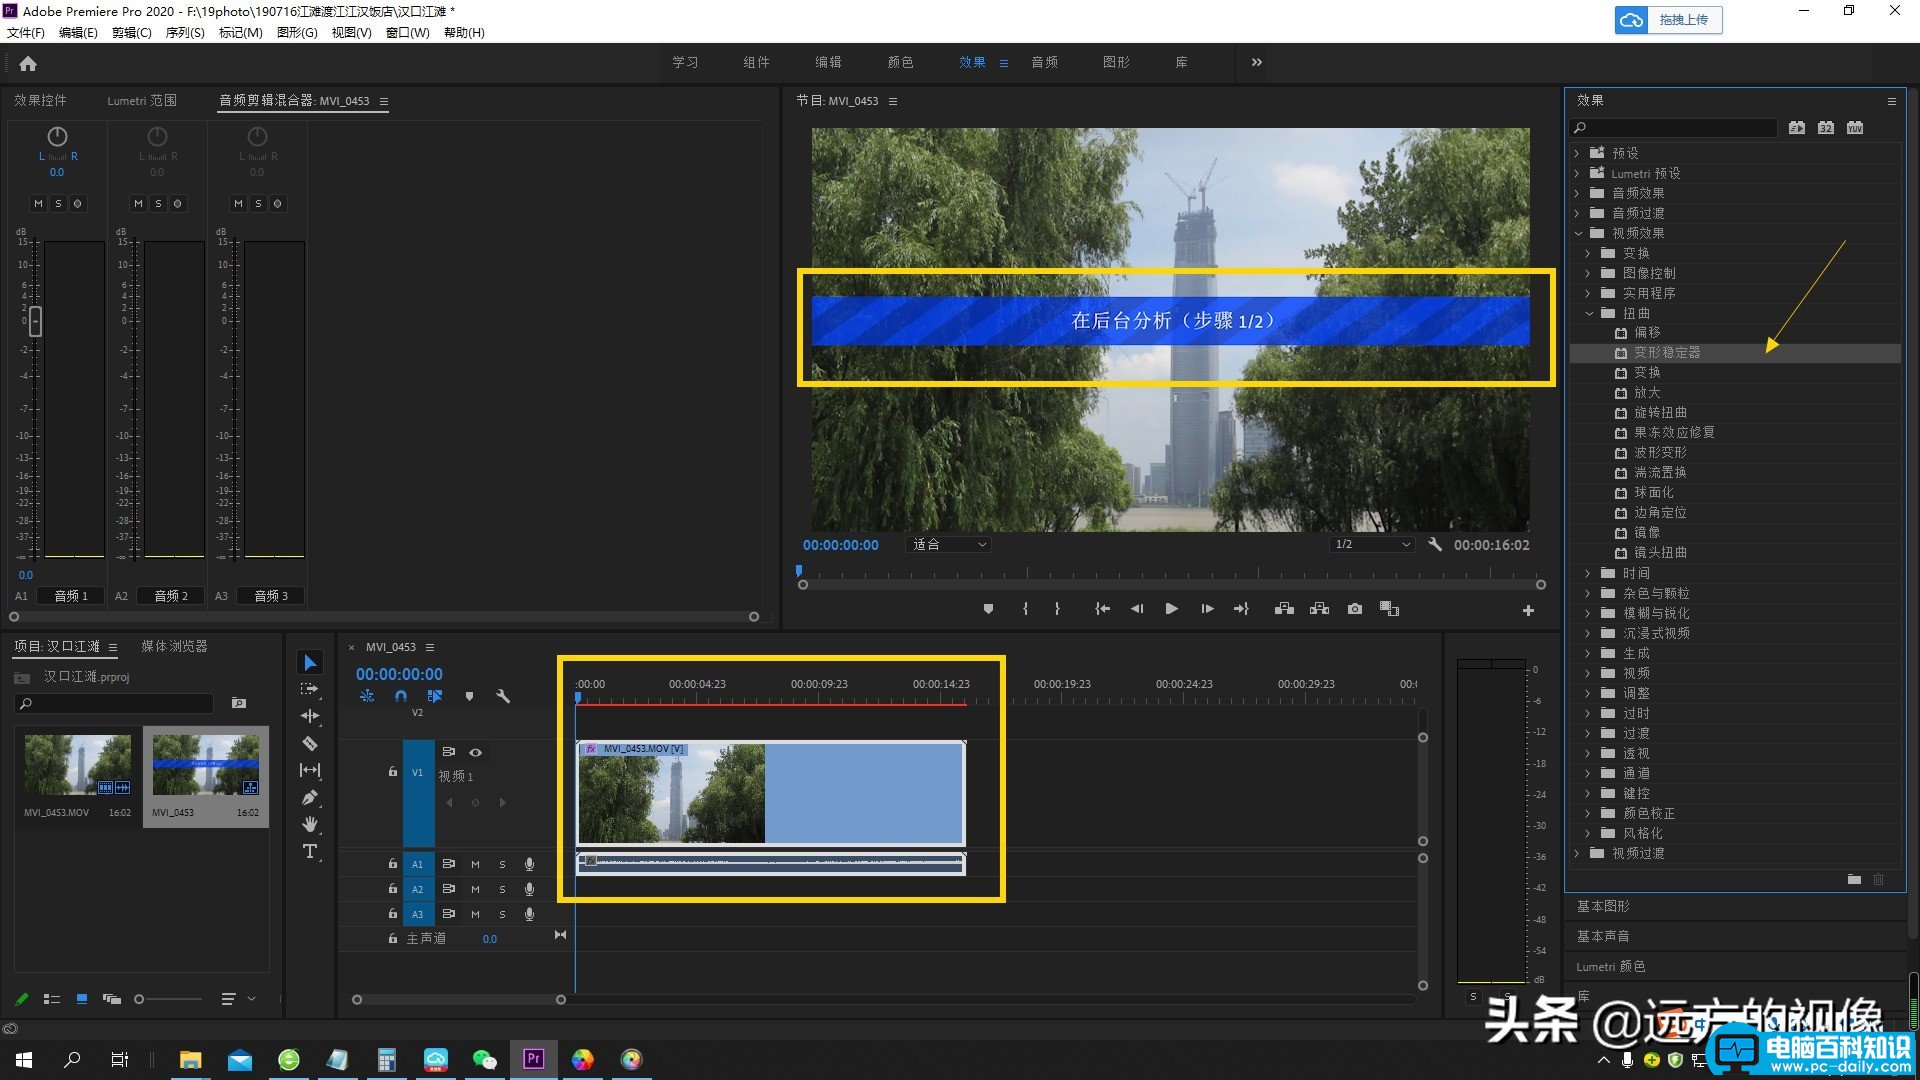Select the Ripple Edit tool
The width and height of the screenshot is (1920, 1080).
[x=310, y=716]
